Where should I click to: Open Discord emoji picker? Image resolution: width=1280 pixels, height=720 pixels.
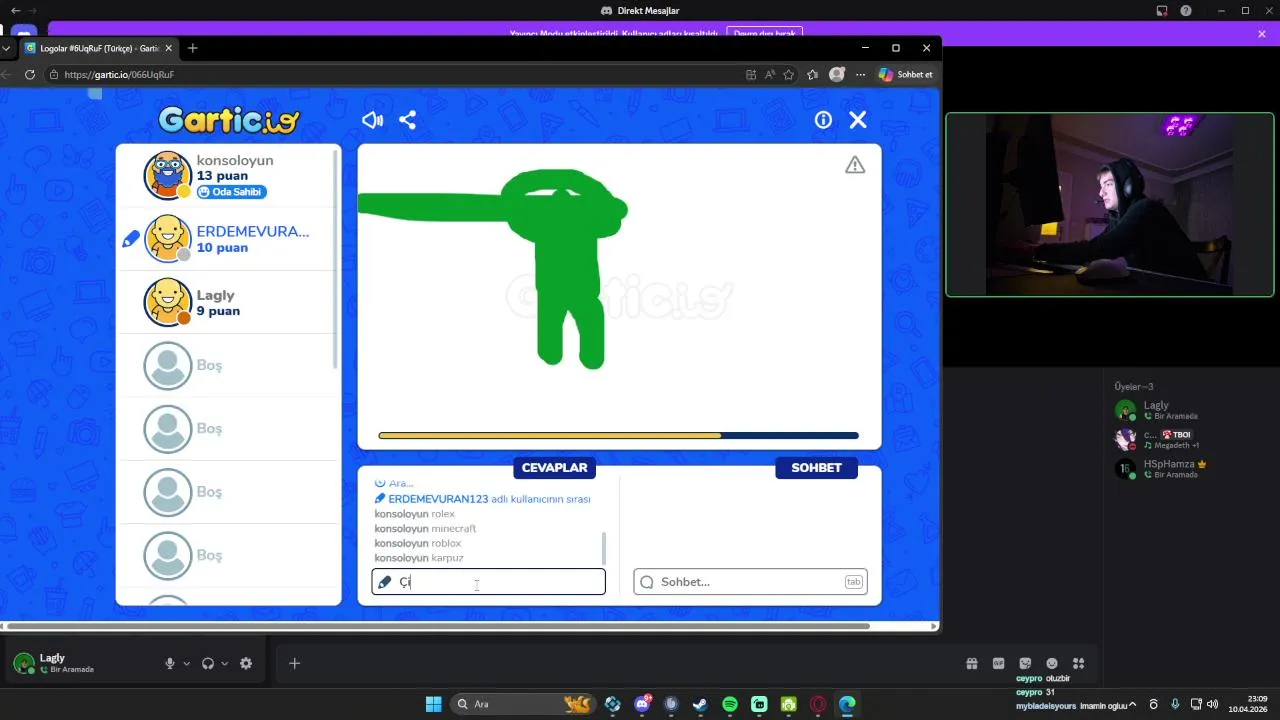pyautogui.click(x=1052, y=663)
